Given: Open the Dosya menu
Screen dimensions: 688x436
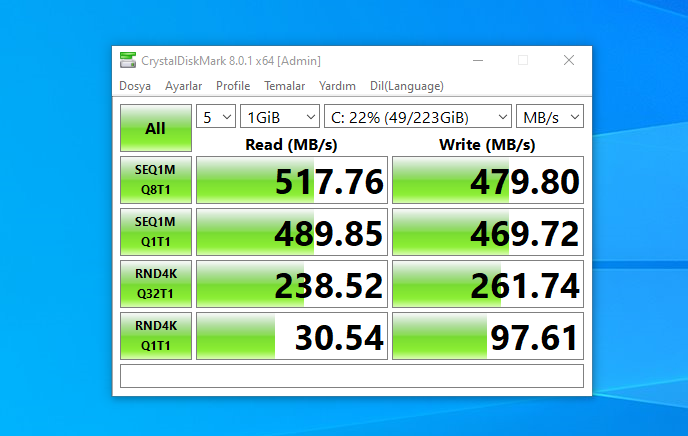Looking at the screenshot, I should [x=135, y=86].
